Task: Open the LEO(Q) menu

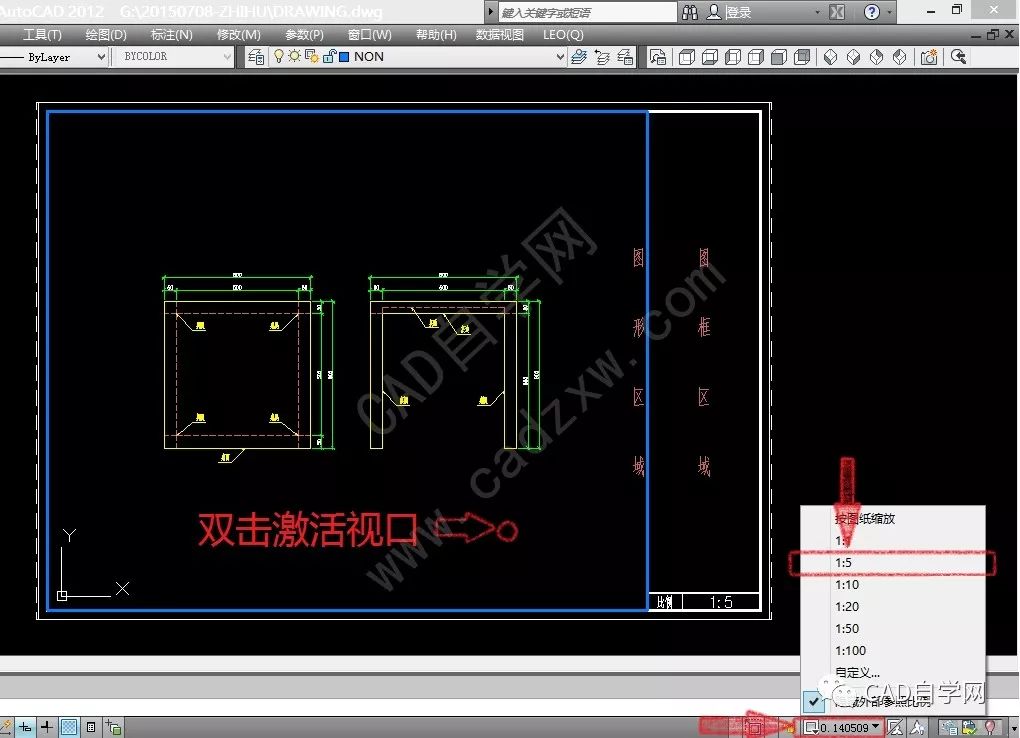Action: tap(563, 35)
